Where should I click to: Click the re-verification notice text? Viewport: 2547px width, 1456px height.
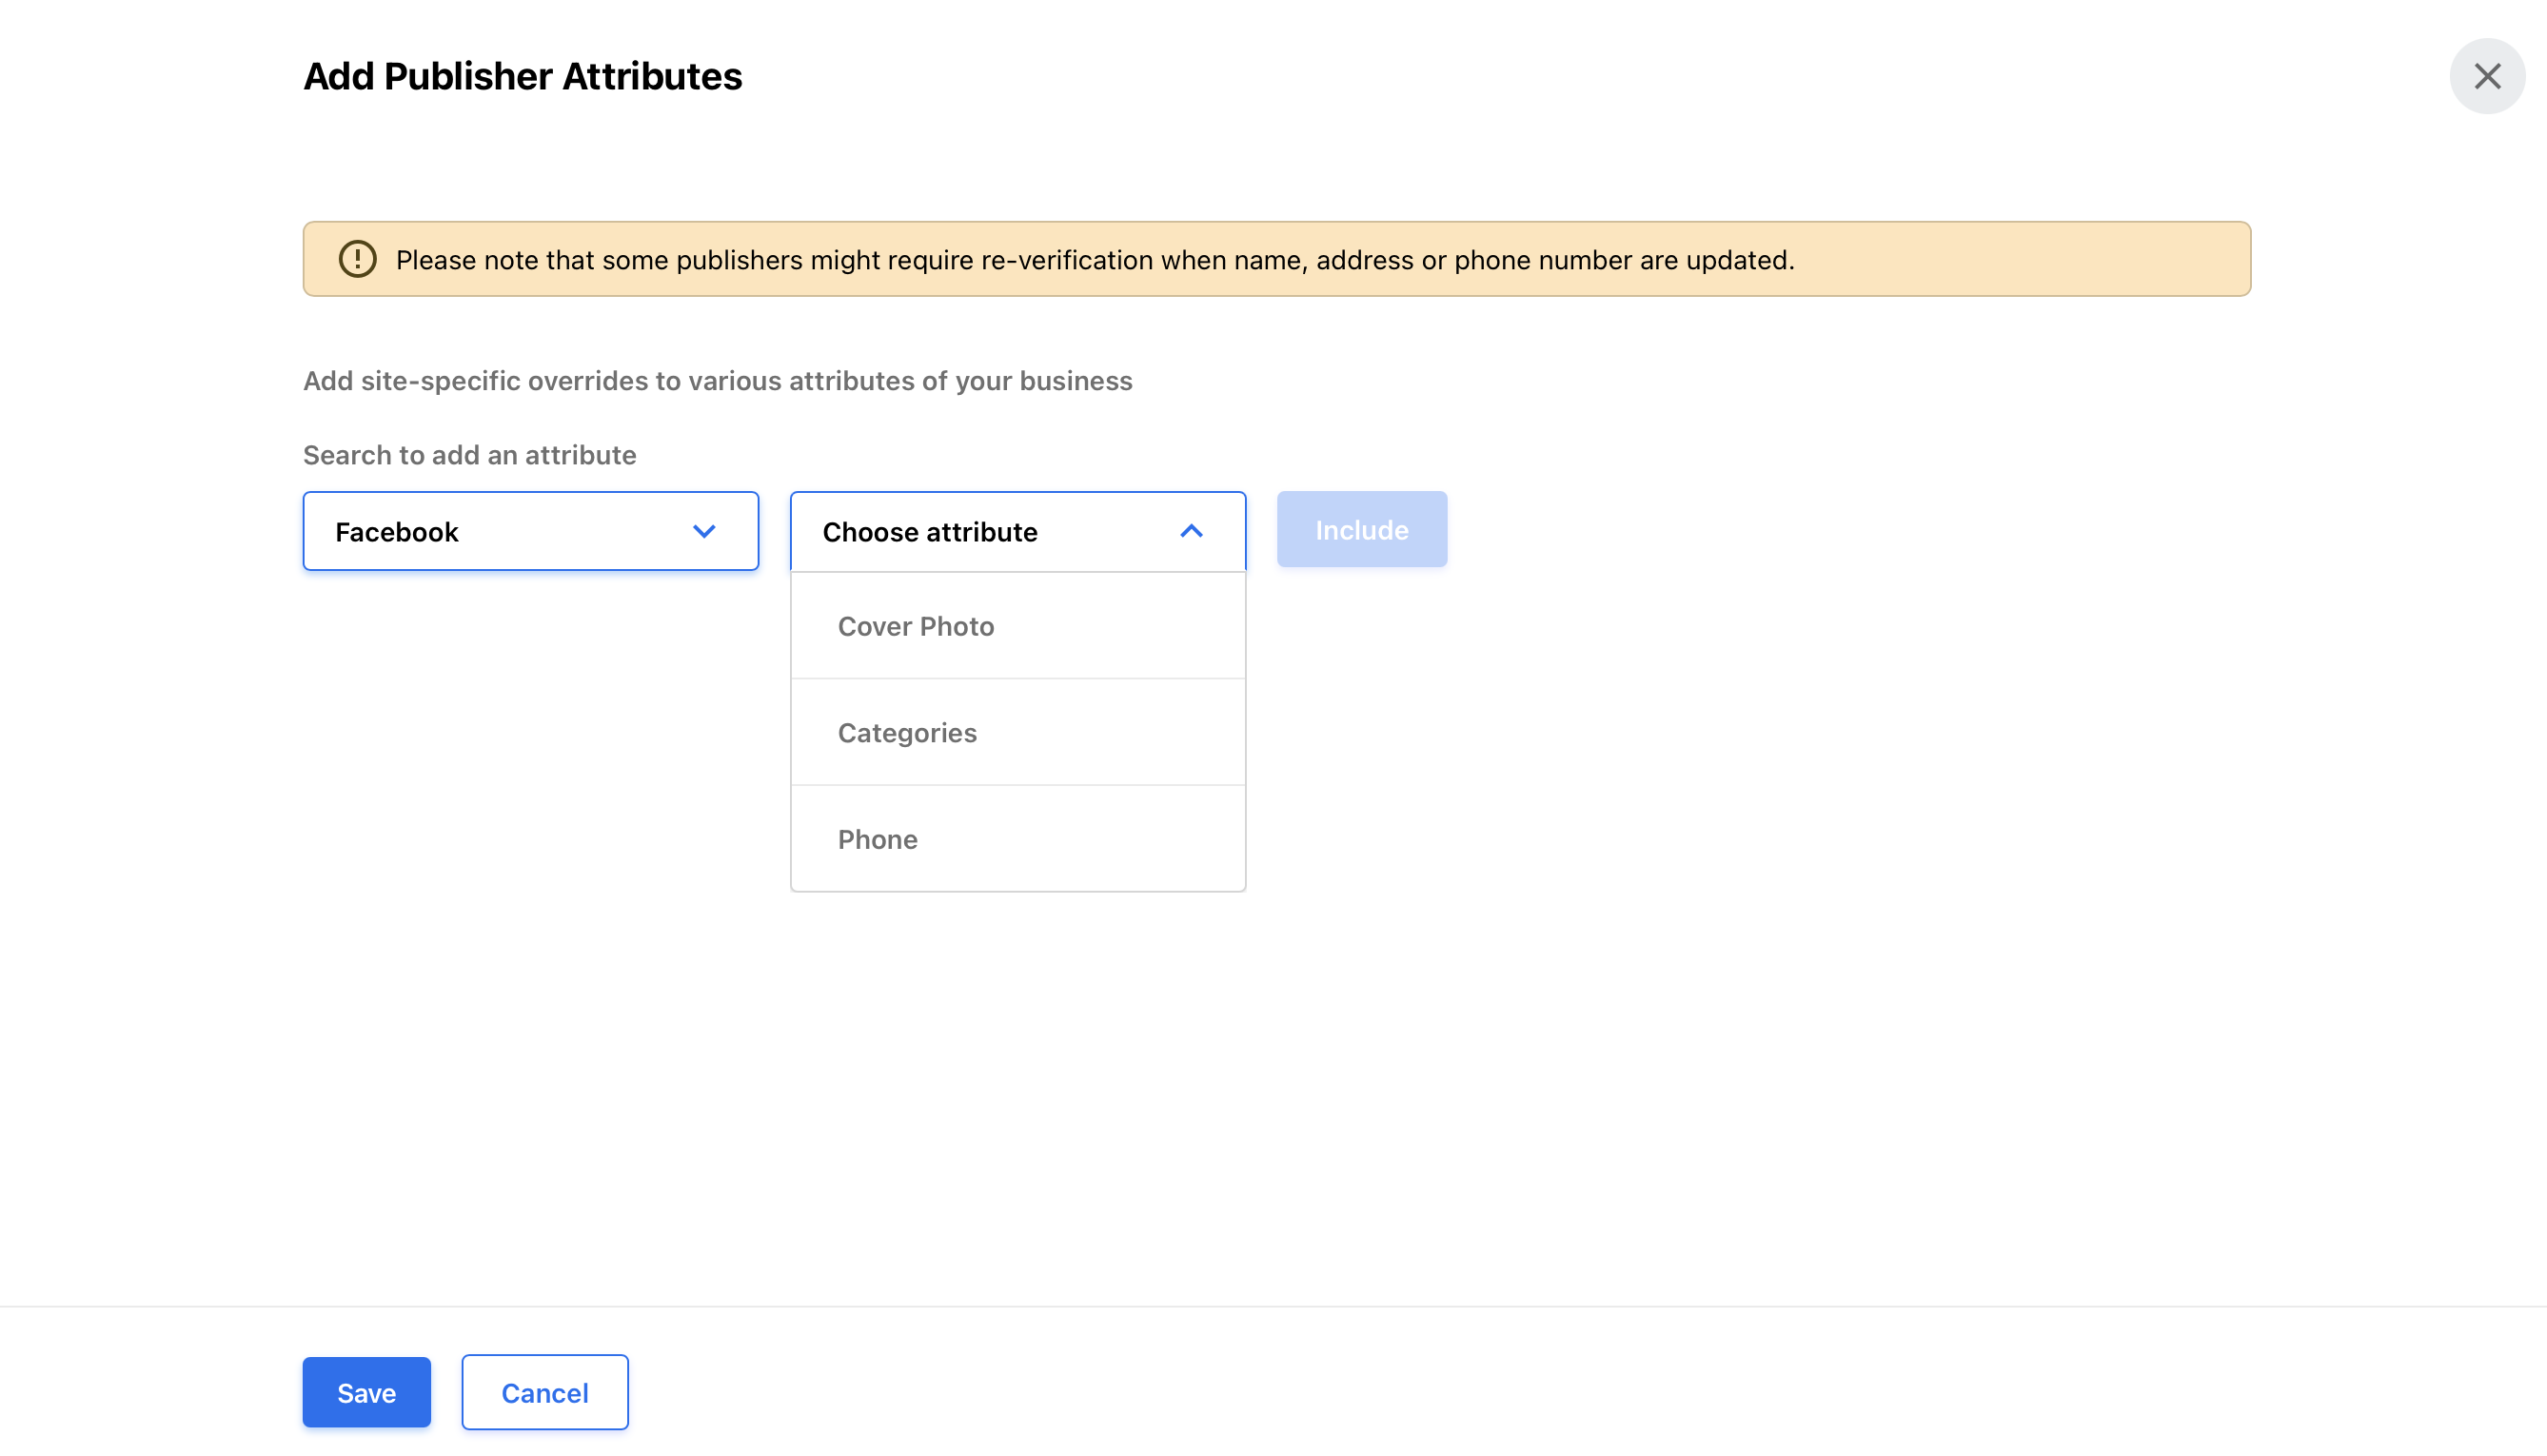(1095, 260)
